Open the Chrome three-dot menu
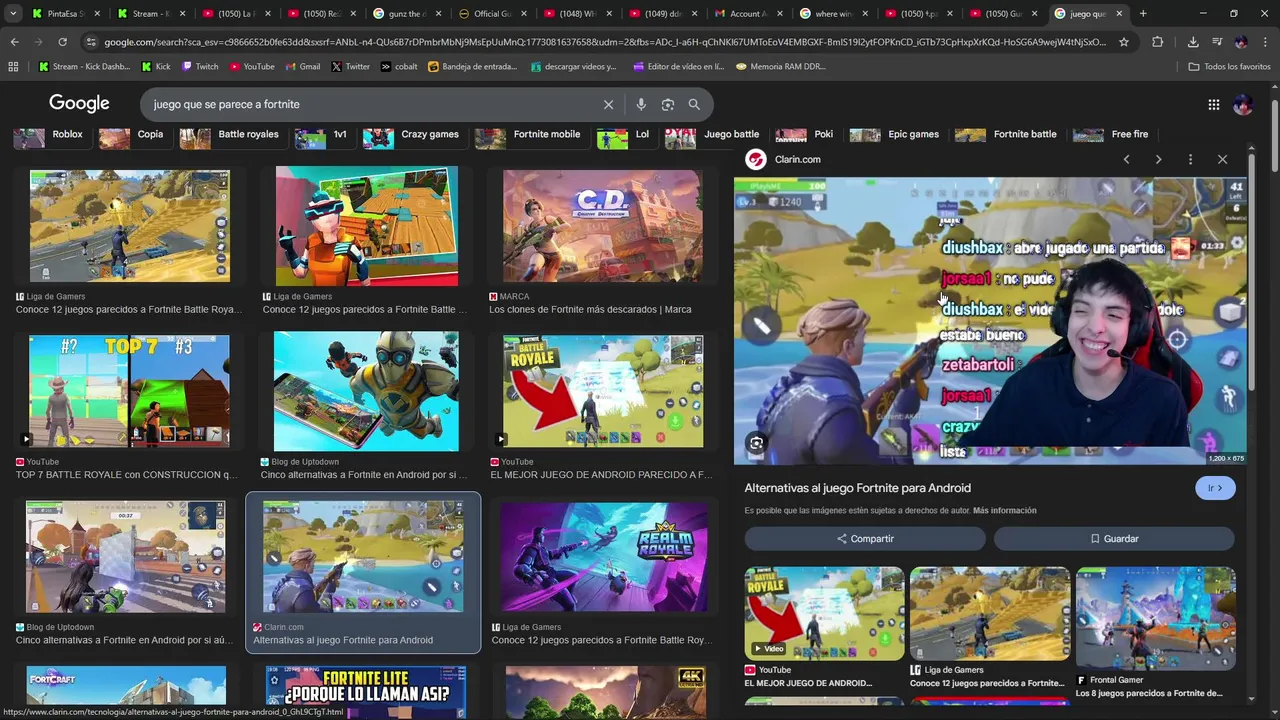 click(1264, 42)
